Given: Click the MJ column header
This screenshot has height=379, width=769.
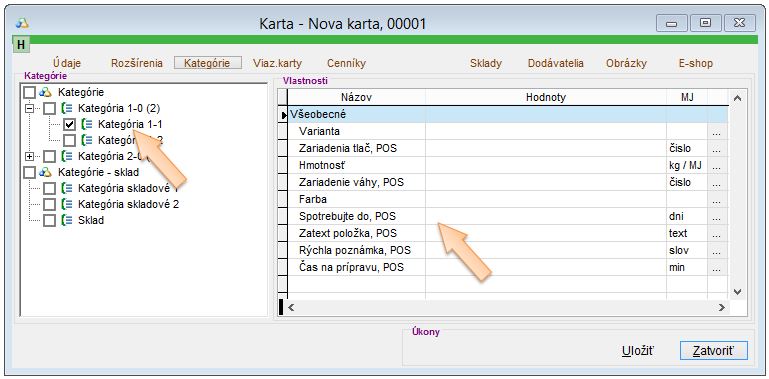Looking at the screenshot, I should [687, 97].
